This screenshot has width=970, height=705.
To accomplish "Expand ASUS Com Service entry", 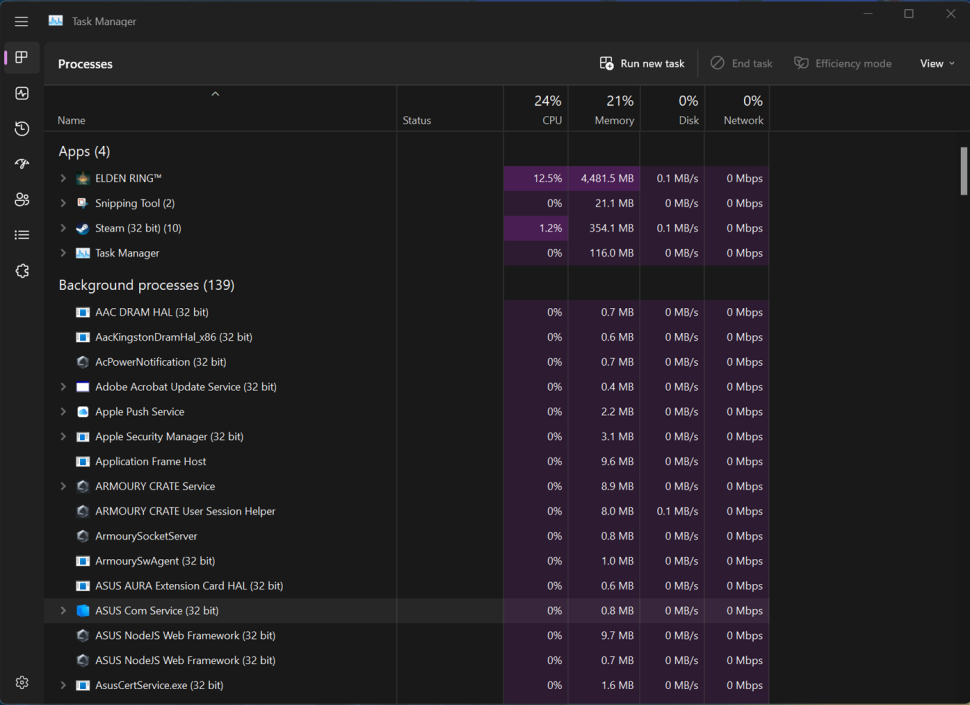I will pyautogui.click(x=63, y=610).
